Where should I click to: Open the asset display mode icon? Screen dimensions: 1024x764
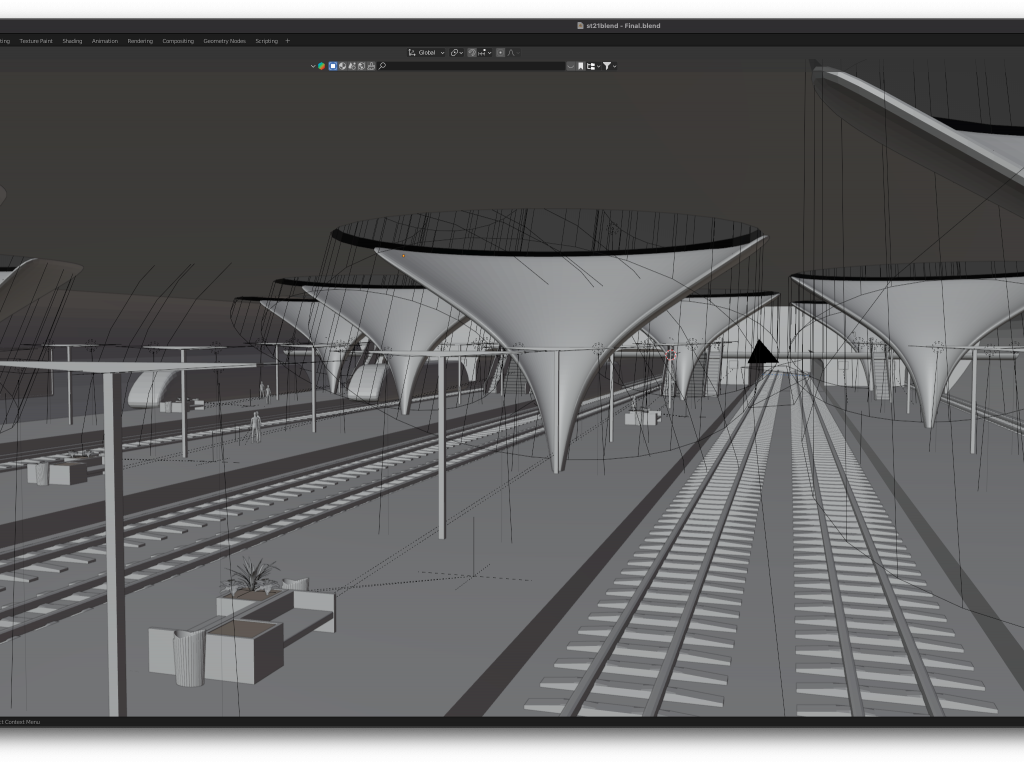(592, 66)
